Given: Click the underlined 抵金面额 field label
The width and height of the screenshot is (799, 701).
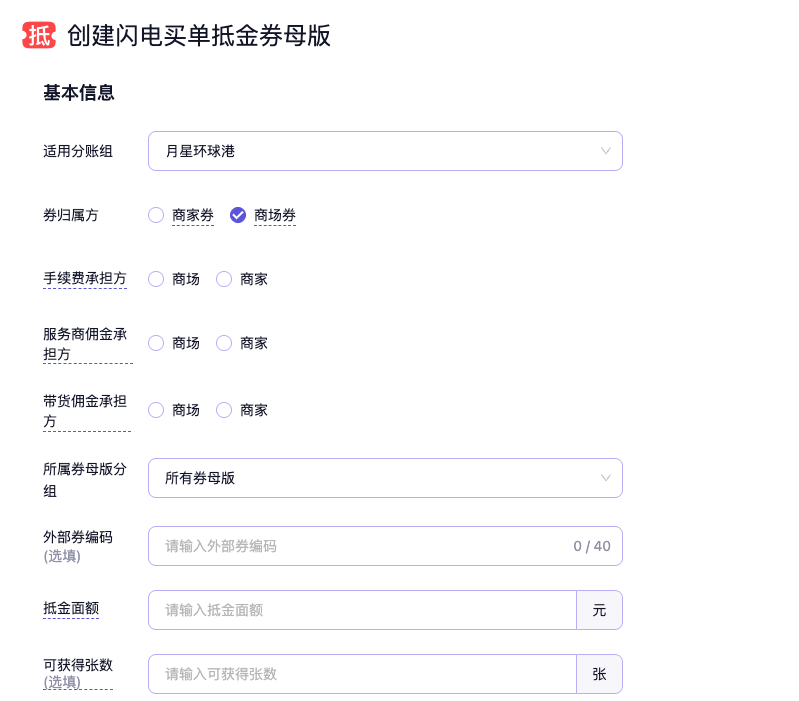Looking at the screenshot, I should tap(71, 609).
